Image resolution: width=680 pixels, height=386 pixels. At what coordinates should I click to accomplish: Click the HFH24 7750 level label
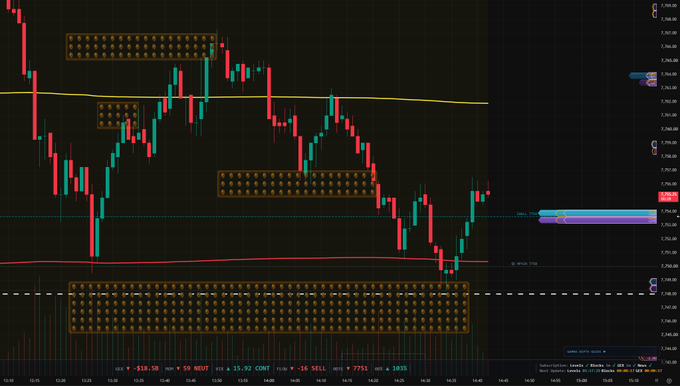tap(526, 264)
